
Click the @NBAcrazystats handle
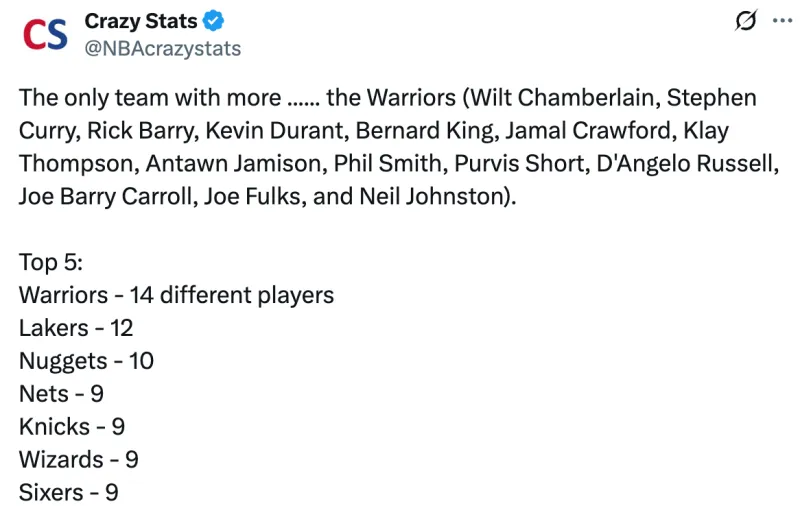163,48
